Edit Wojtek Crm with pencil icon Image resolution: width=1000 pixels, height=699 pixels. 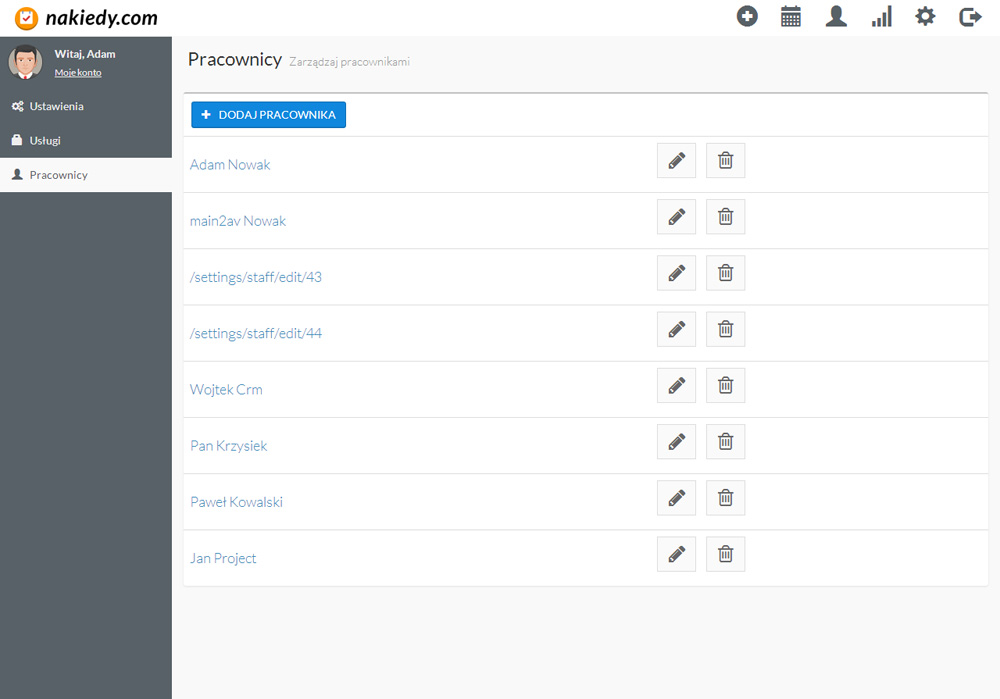coord(677,385)
